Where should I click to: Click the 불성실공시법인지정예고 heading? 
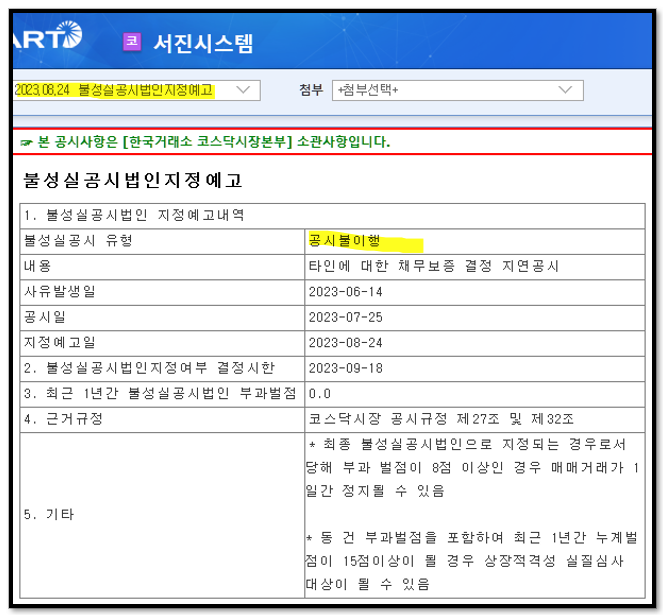(132, 180)
